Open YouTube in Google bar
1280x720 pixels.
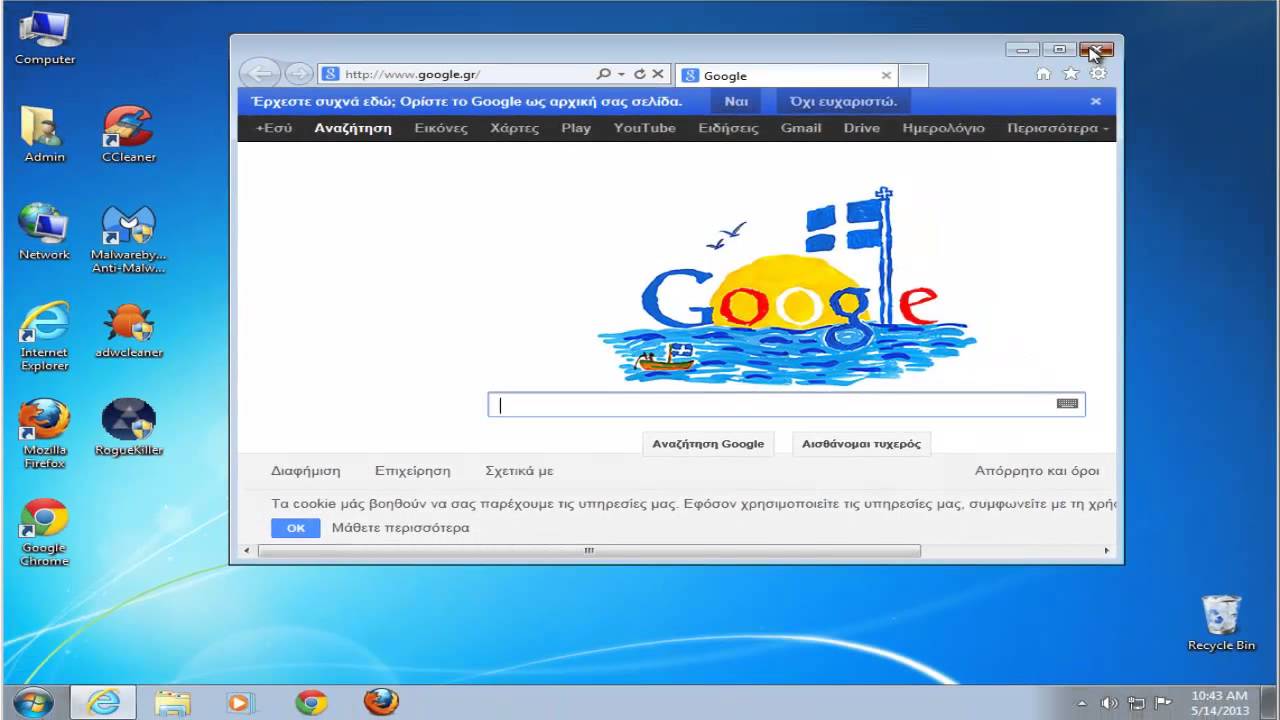coord(645,128)
